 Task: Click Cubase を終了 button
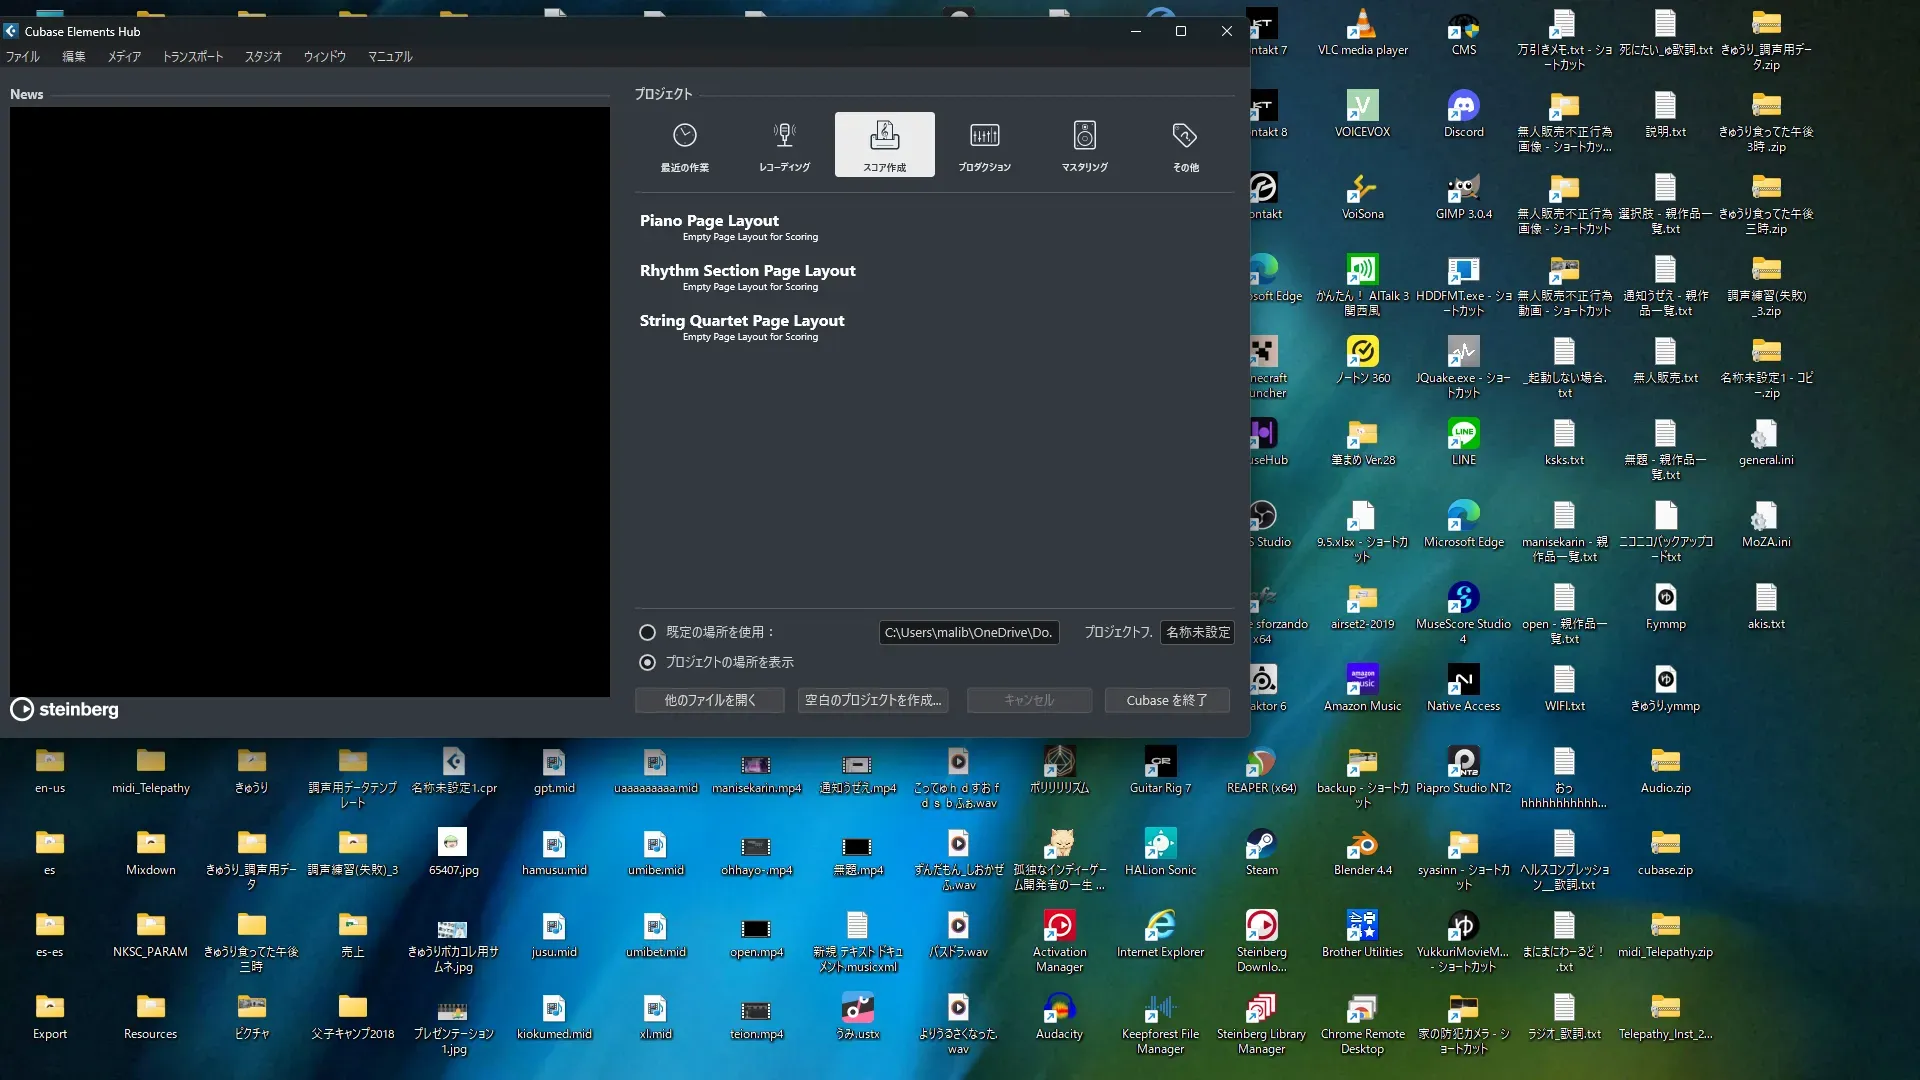1166,700
